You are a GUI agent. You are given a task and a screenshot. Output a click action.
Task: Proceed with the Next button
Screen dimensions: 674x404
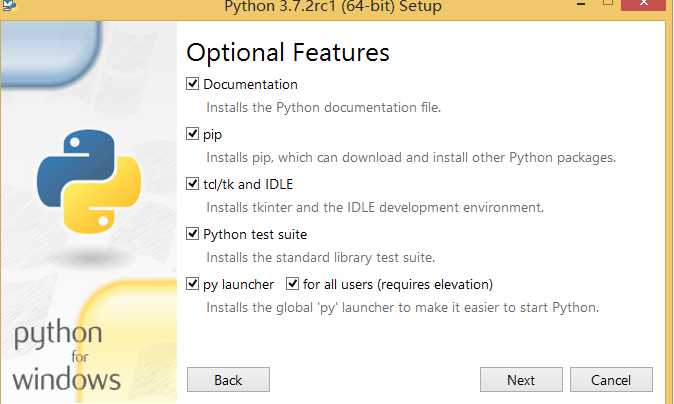point(521,380)
